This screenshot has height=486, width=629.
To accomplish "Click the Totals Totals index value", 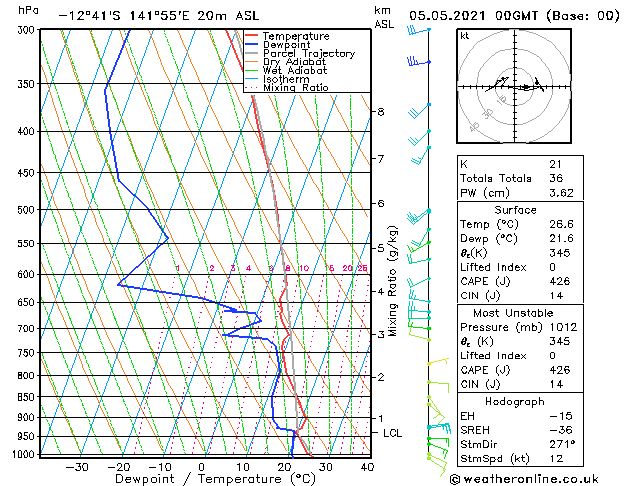I will [556, 178].
